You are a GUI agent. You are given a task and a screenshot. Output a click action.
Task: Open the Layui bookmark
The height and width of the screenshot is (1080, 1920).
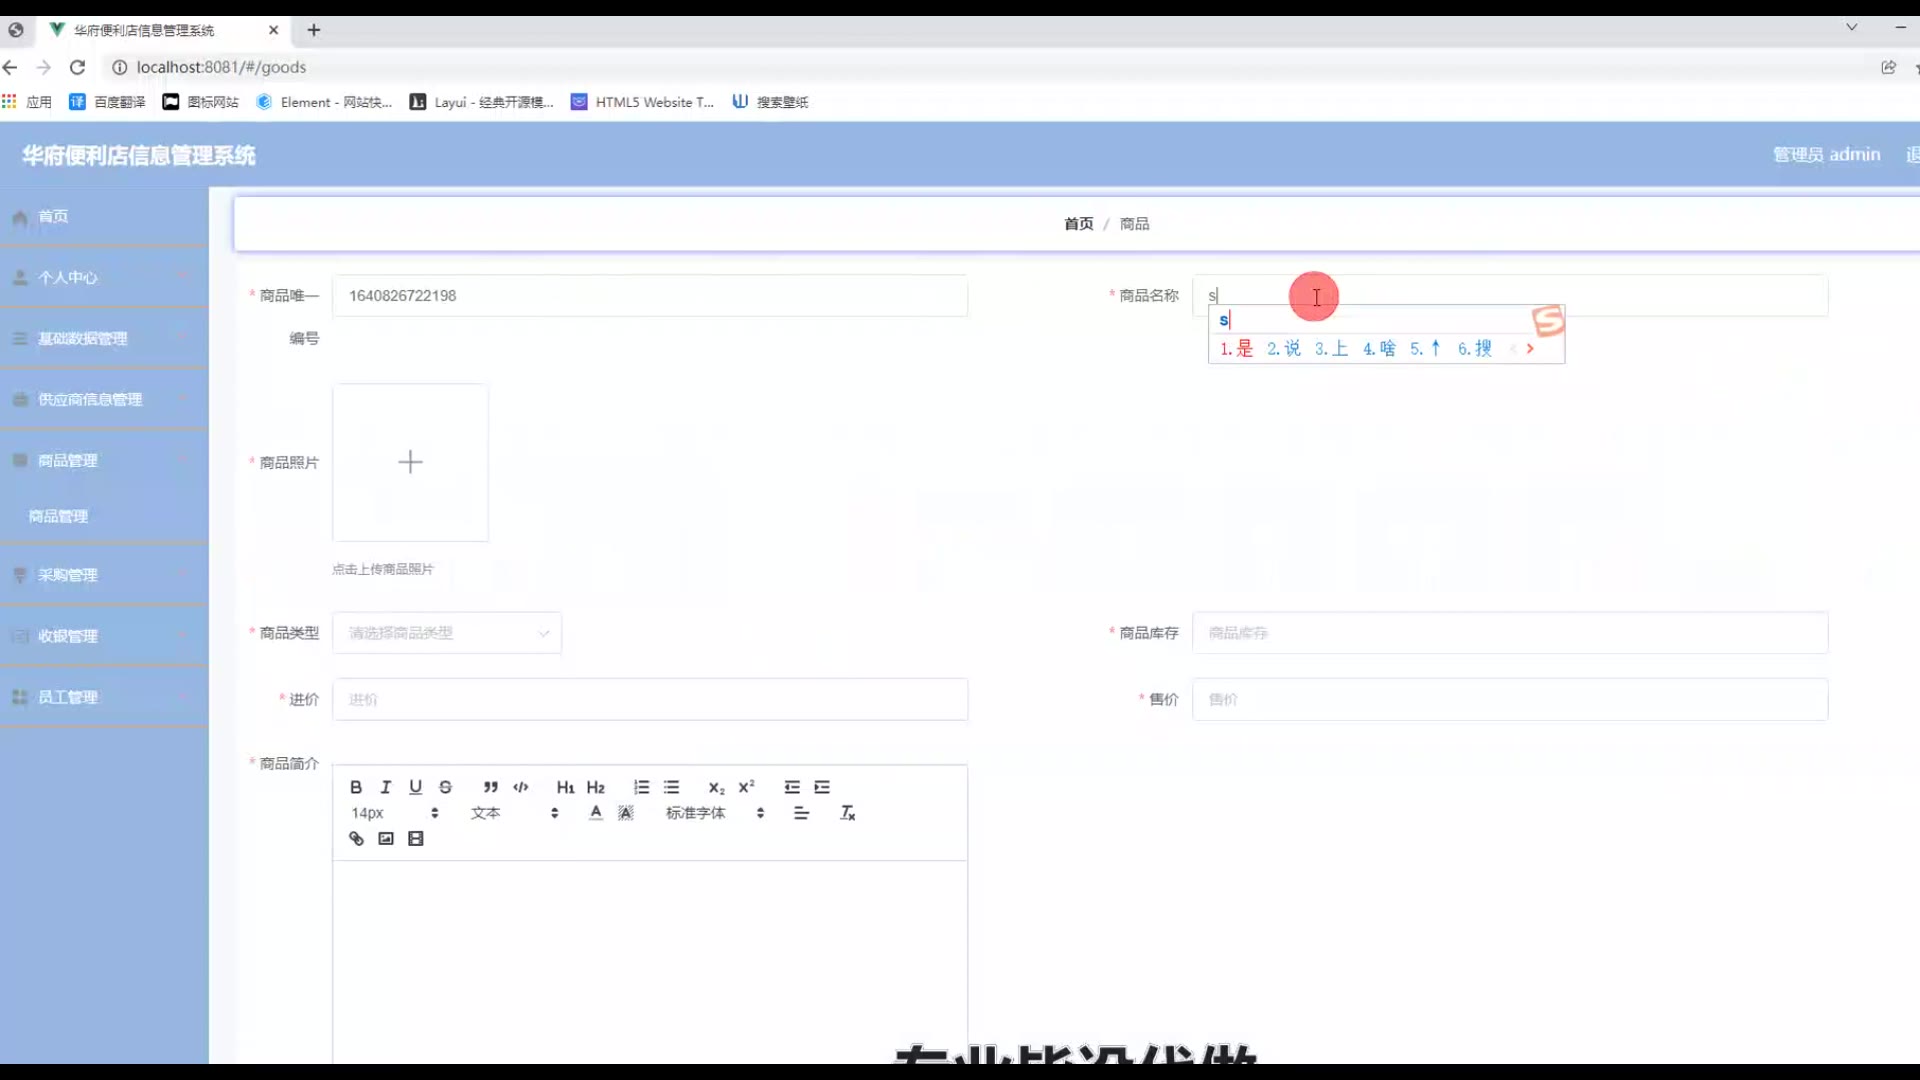[x=481, y=102]
